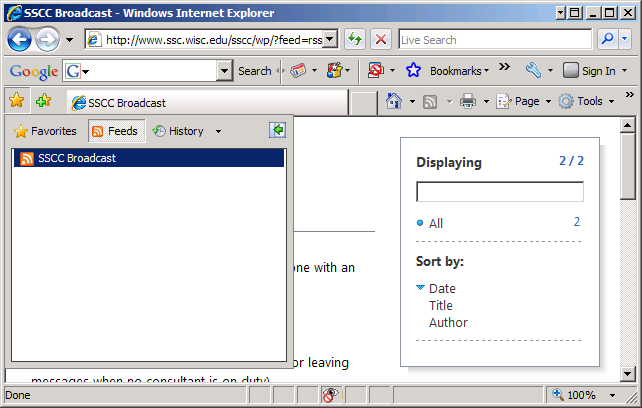Viewport: 642px width, 408px height.
Task: Open the Favorites Center star icon
Action: pyautogui.click(x=16, y=101)
